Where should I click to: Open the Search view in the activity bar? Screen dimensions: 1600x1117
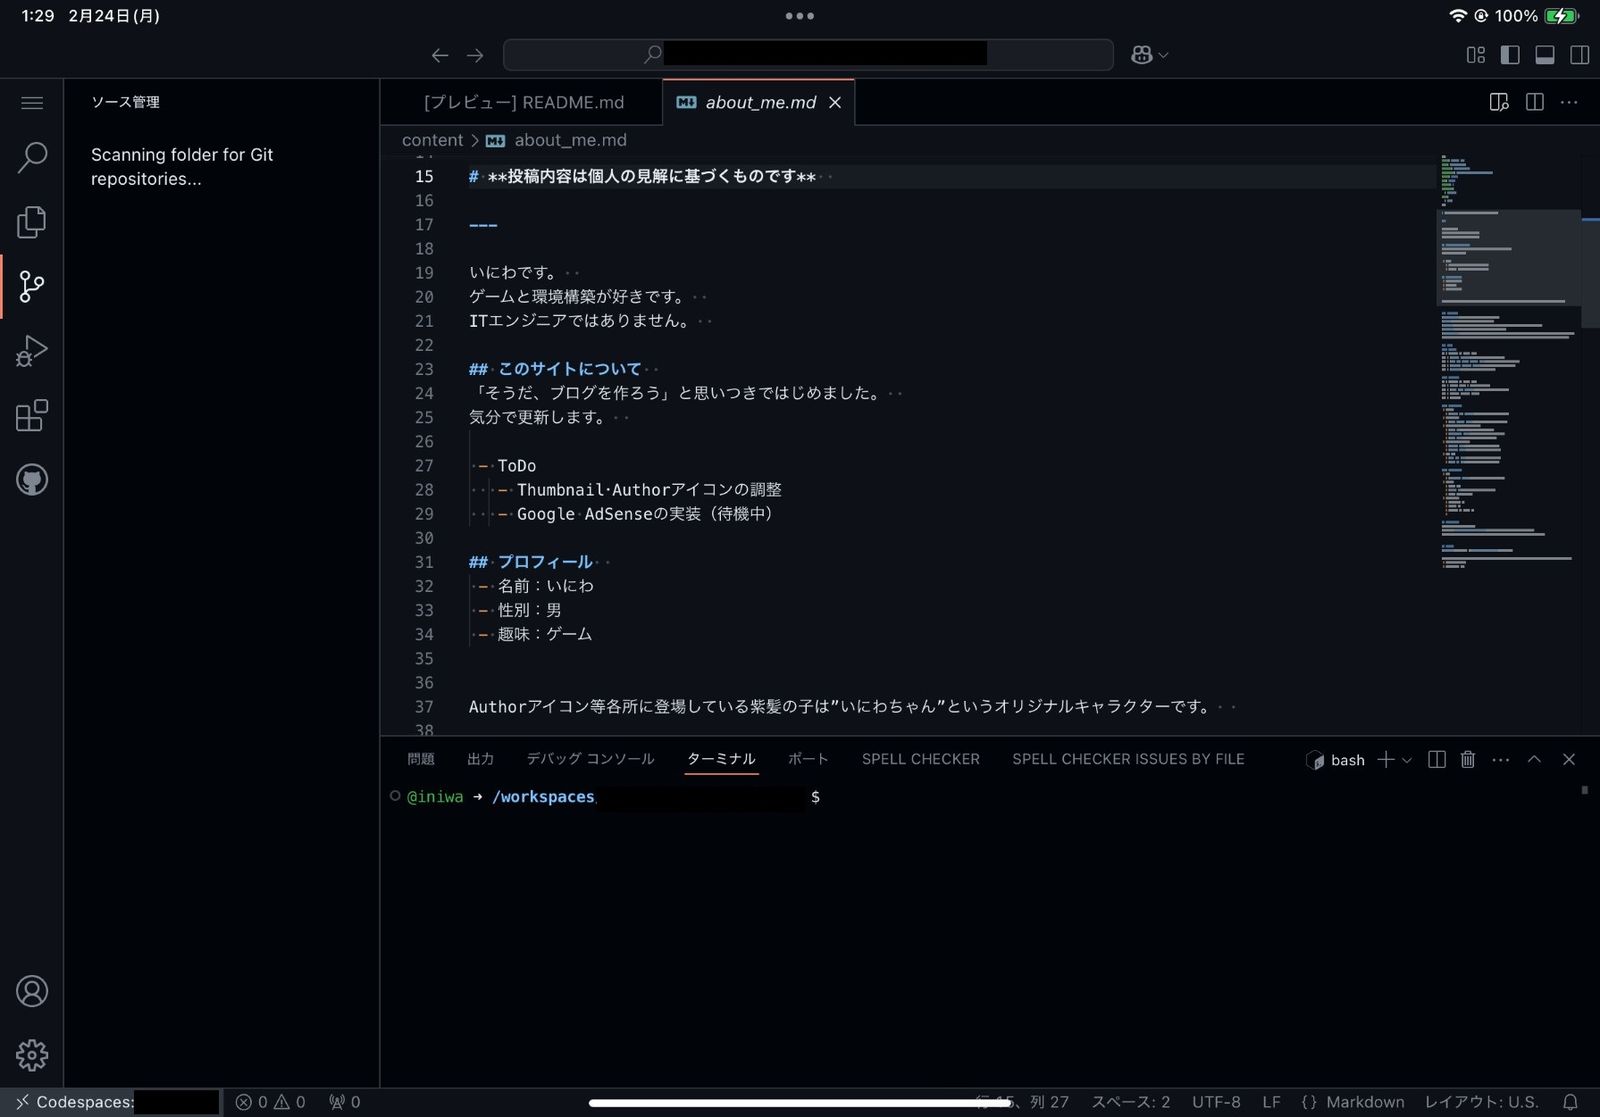coord(32,157)
